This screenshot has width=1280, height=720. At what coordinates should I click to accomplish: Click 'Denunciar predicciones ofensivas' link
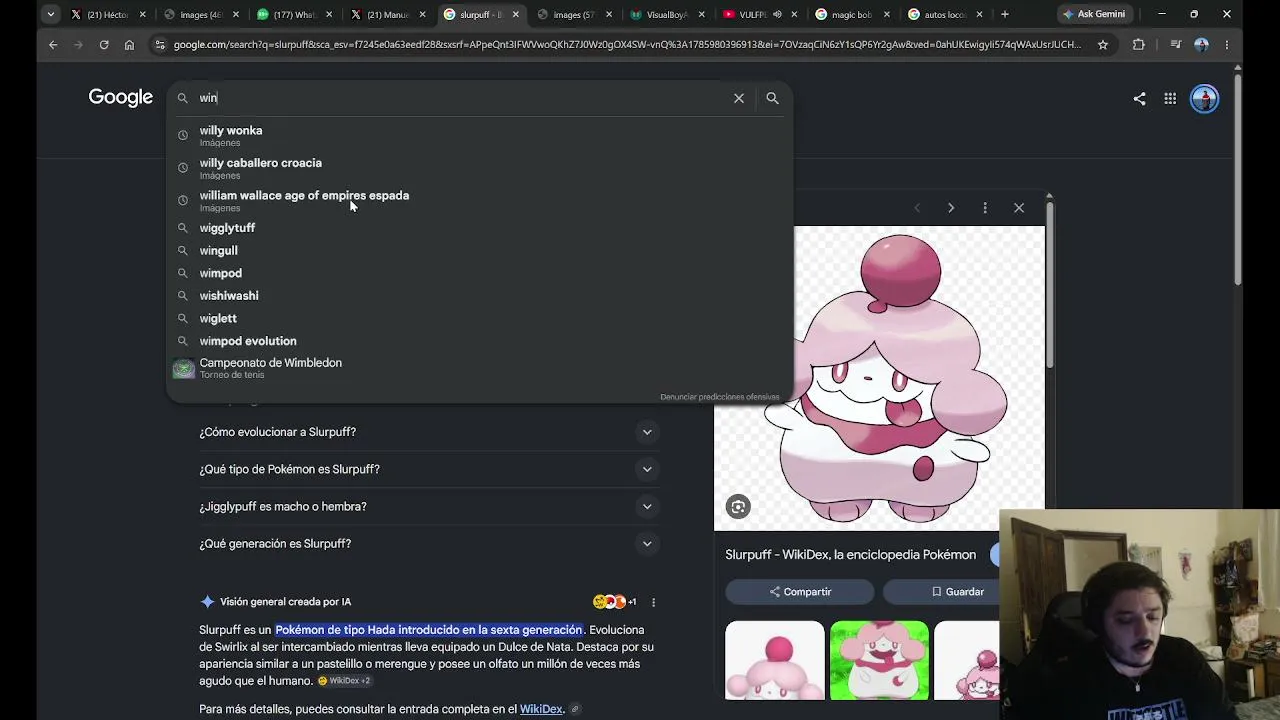coord(719,397)
